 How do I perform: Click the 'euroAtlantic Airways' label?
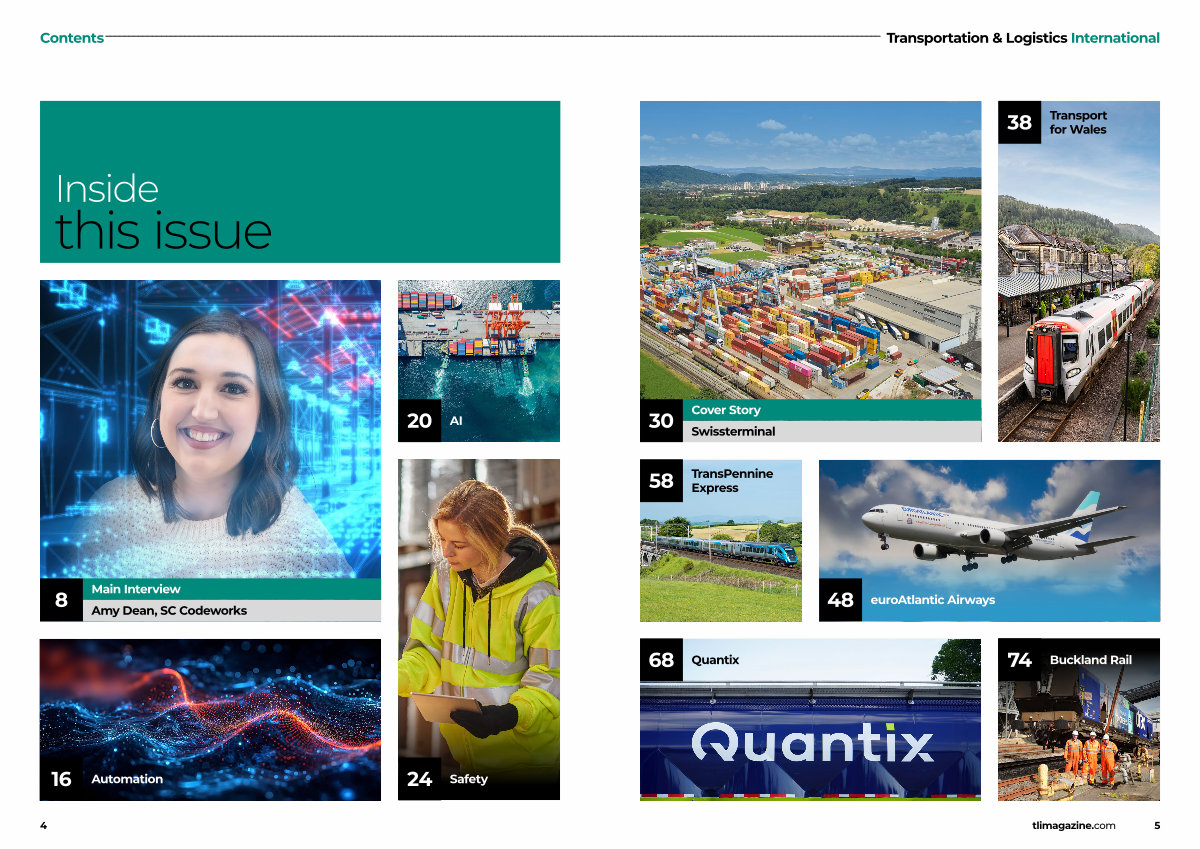932,600
